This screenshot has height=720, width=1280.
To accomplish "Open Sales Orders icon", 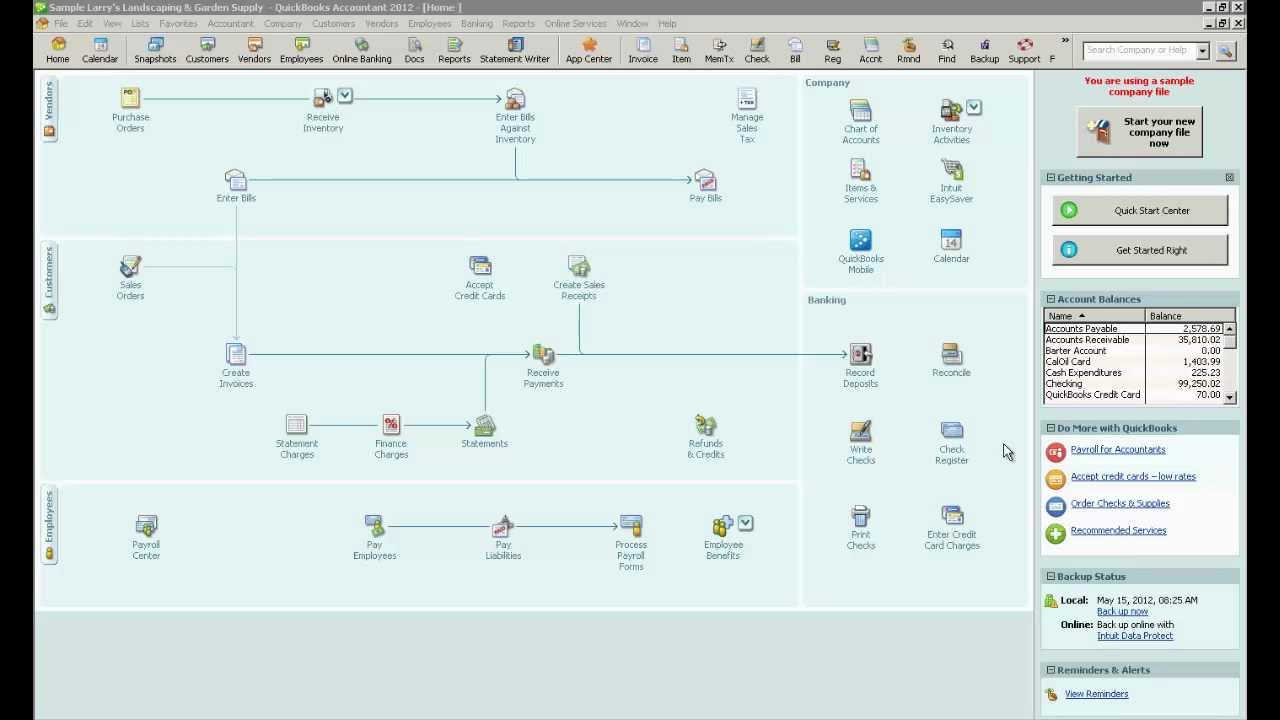I will pos(130,266).
